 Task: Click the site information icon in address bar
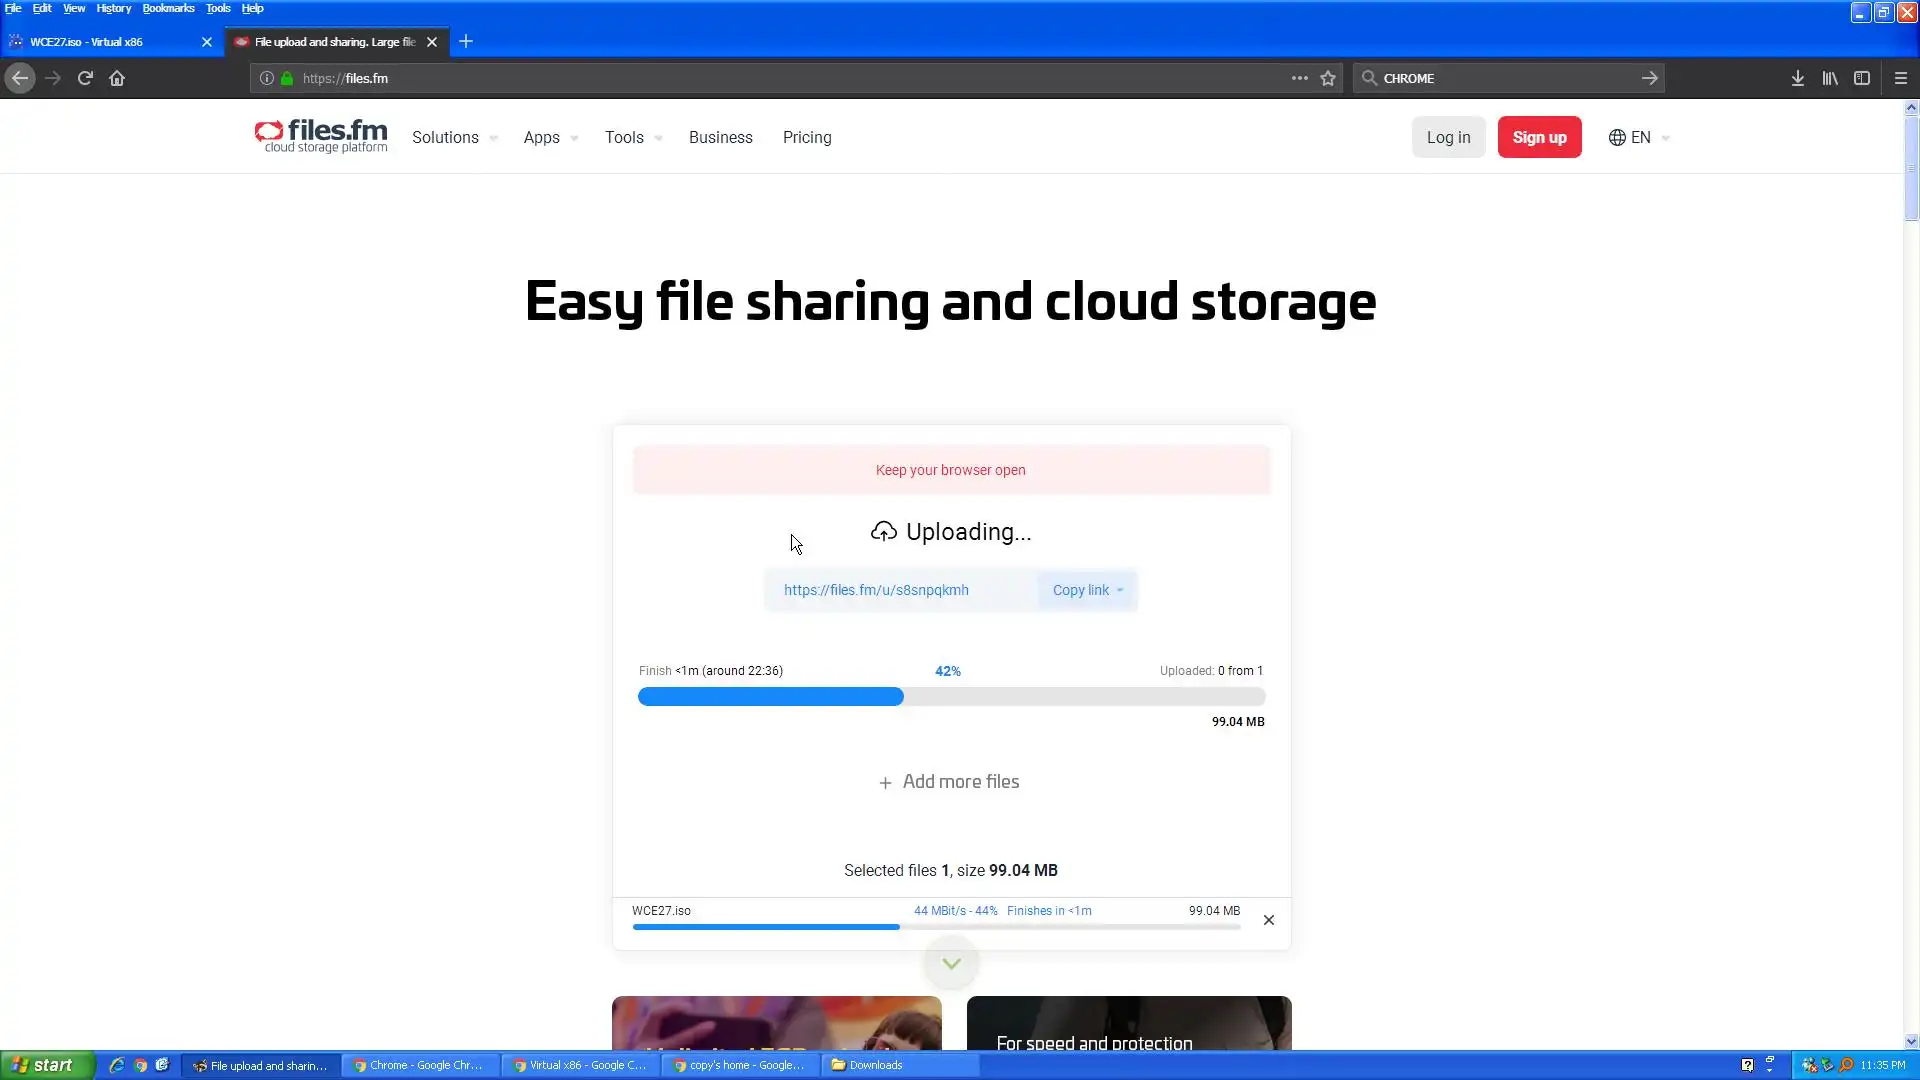[x=267, y=78]
